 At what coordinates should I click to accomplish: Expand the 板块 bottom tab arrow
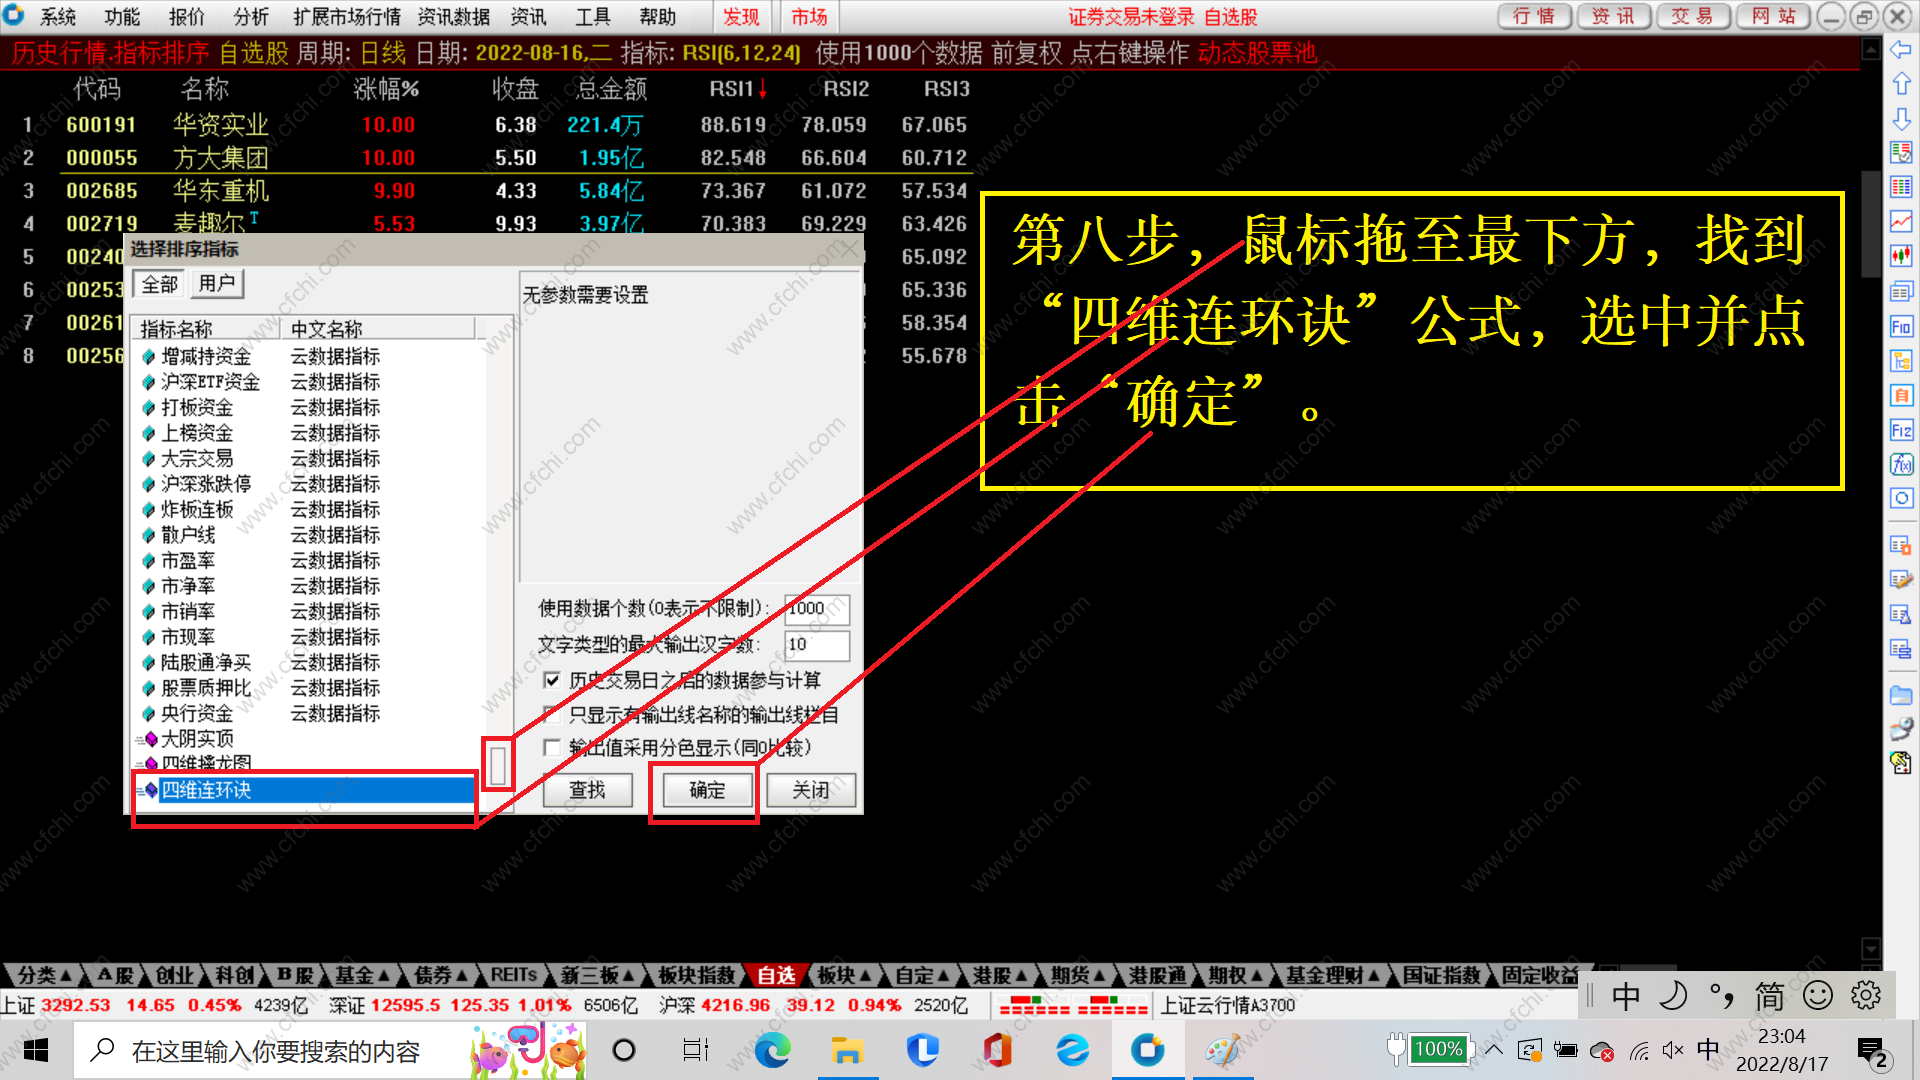865,975
